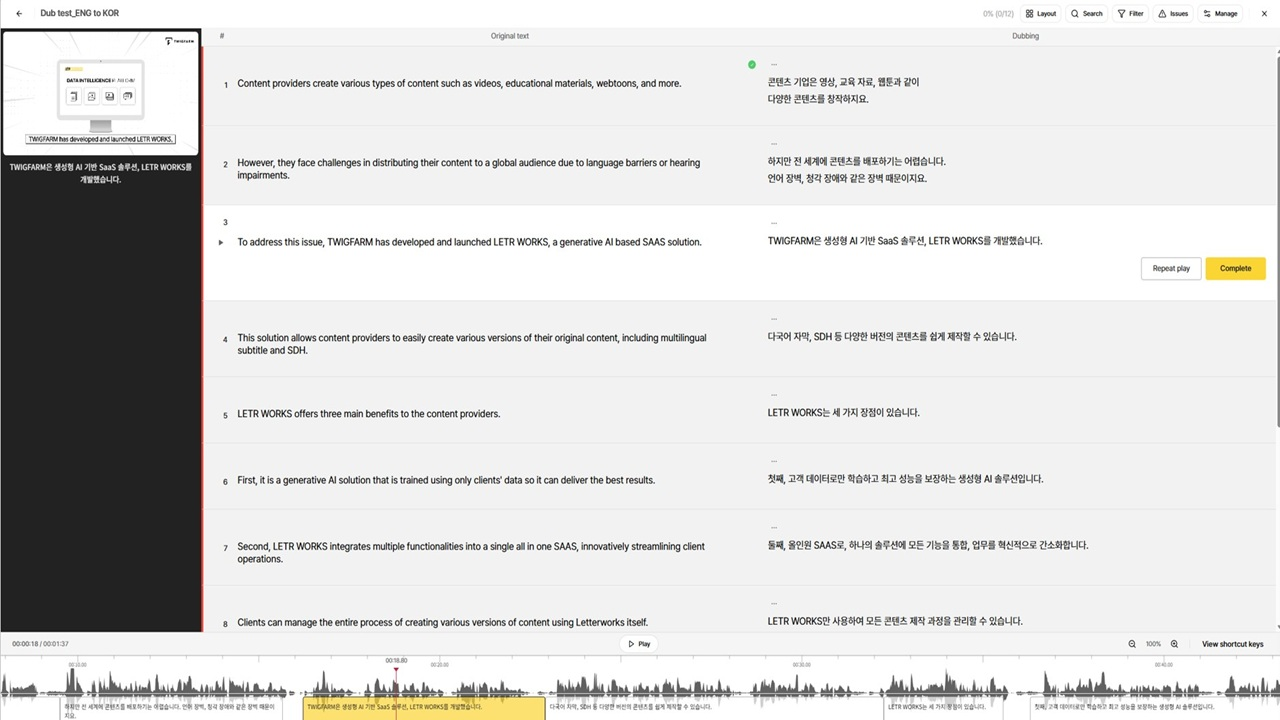The image size is (1280, 720).
Task: Click row number 4 in the list
Action: tap(225, 340)
